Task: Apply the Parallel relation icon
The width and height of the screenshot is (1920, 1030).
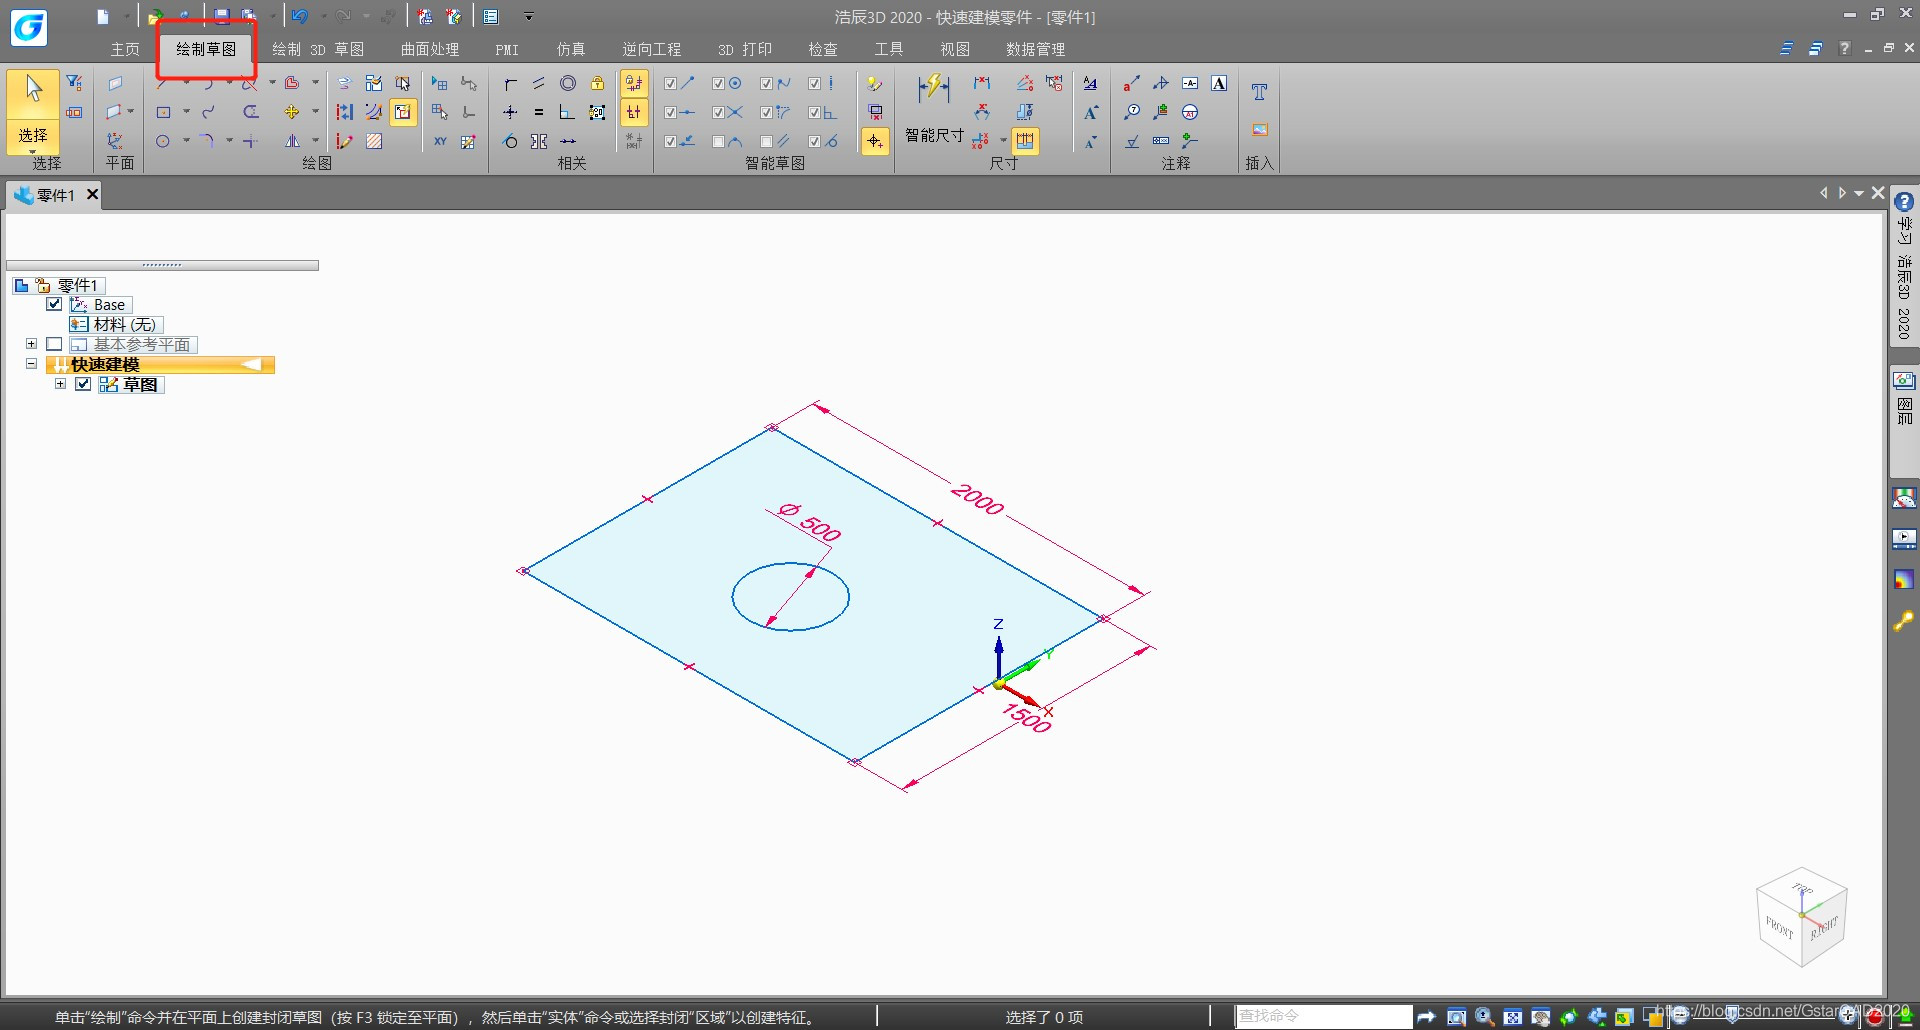Action: point(539,83)
